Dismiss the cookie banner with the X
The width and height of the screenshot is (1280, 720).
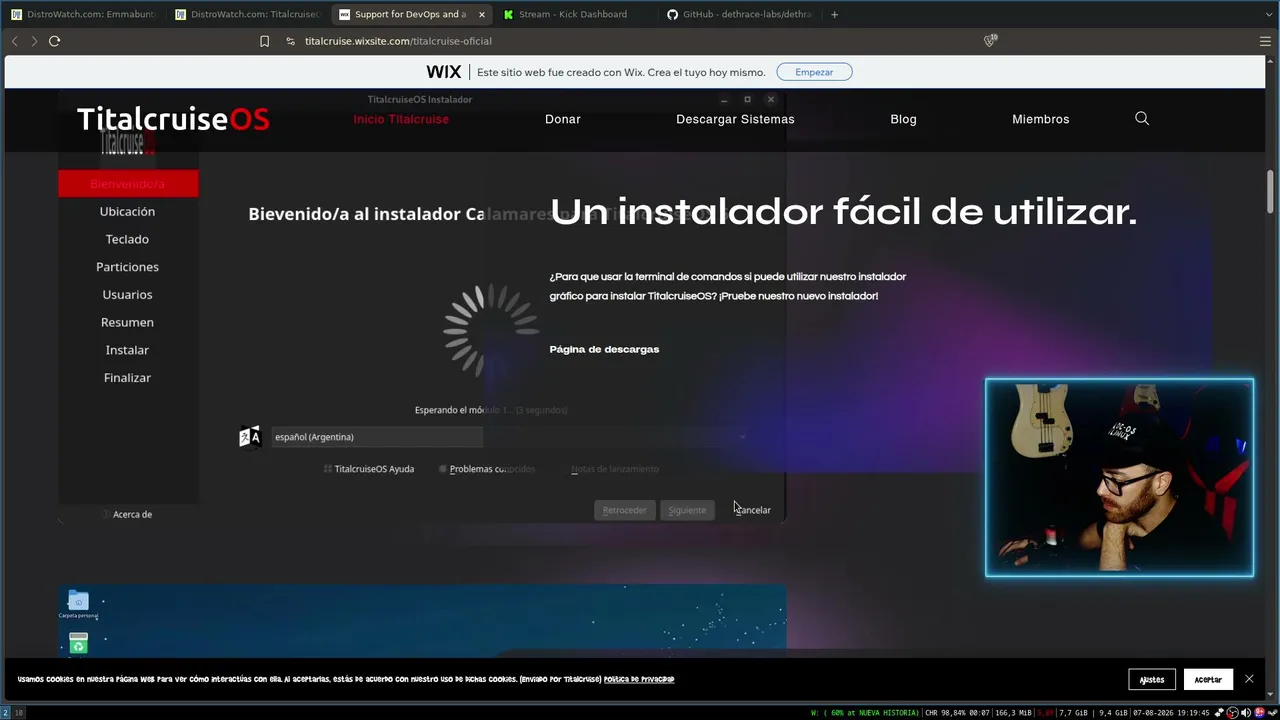tap(1249, 679)
